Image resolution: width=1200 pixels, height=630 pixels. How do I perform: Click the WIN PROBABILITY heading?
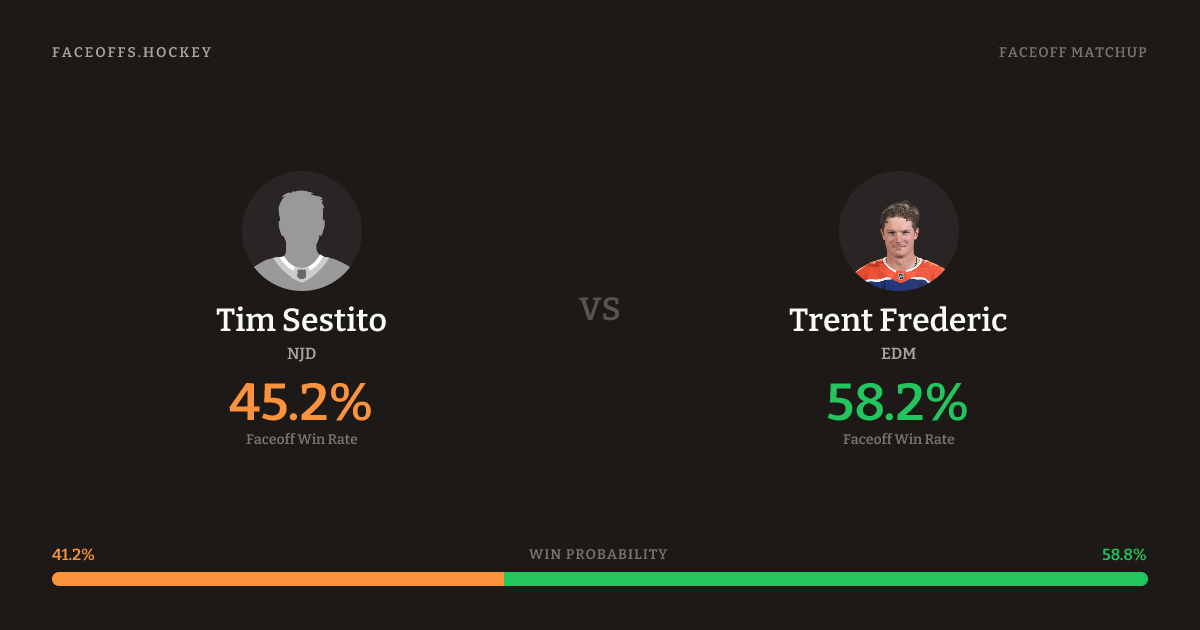598,554
